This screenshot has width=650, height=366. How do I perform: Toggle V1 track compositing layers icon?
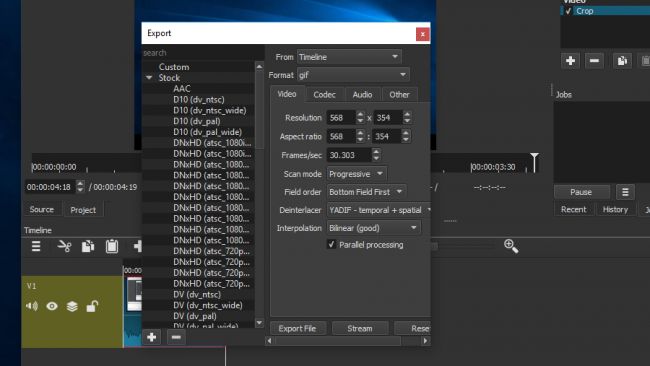pyautogui.click(x=72, y=306)
